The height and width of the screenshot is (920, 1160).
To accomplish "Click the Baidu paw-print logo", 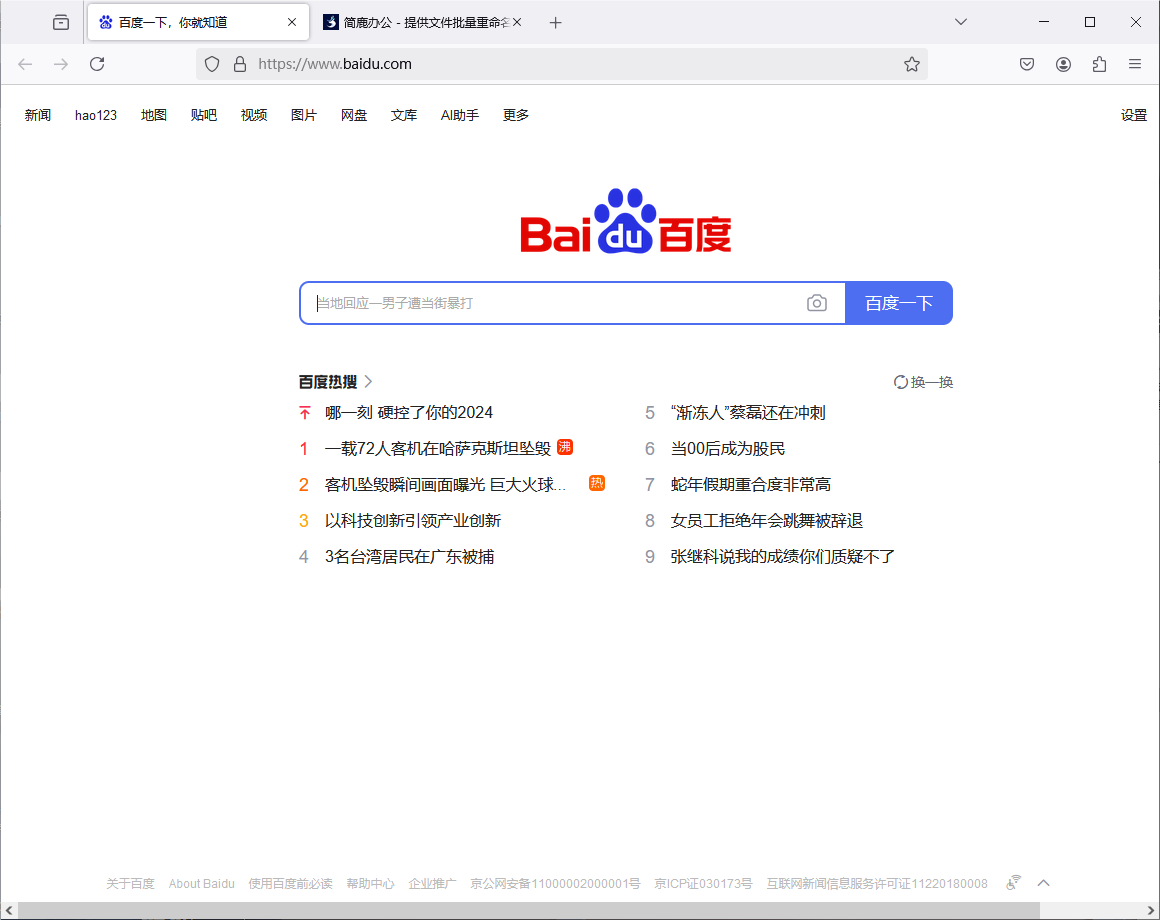I will tap(625, 218).
